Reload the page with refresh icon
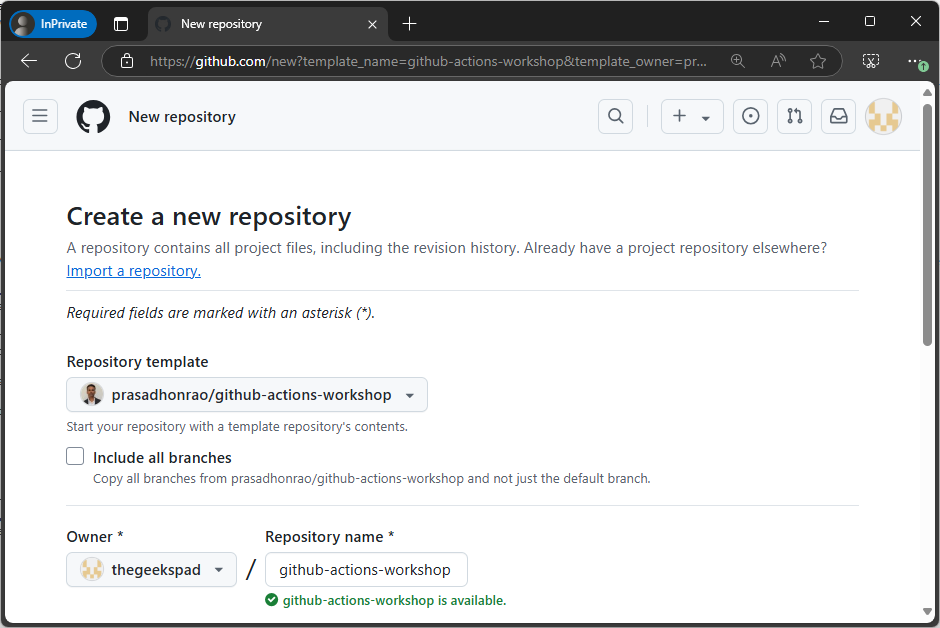Screen dimensions: 940x628 tap(73, 61)
